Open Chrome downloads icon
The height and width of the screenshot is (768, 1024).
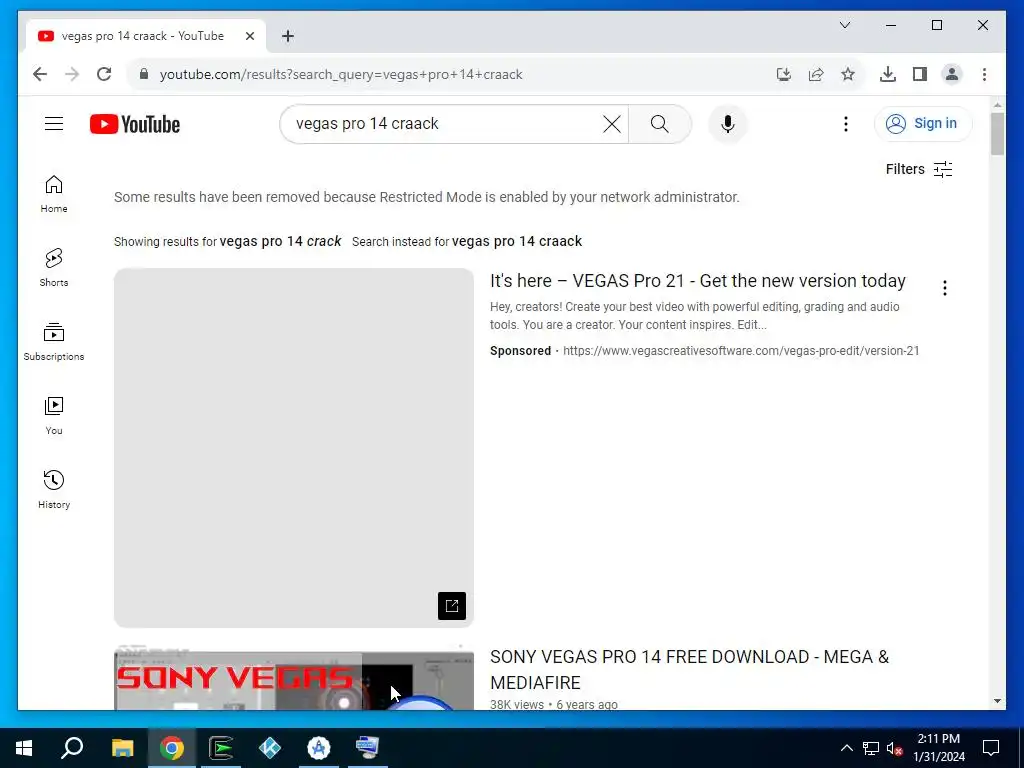(888, 74)
